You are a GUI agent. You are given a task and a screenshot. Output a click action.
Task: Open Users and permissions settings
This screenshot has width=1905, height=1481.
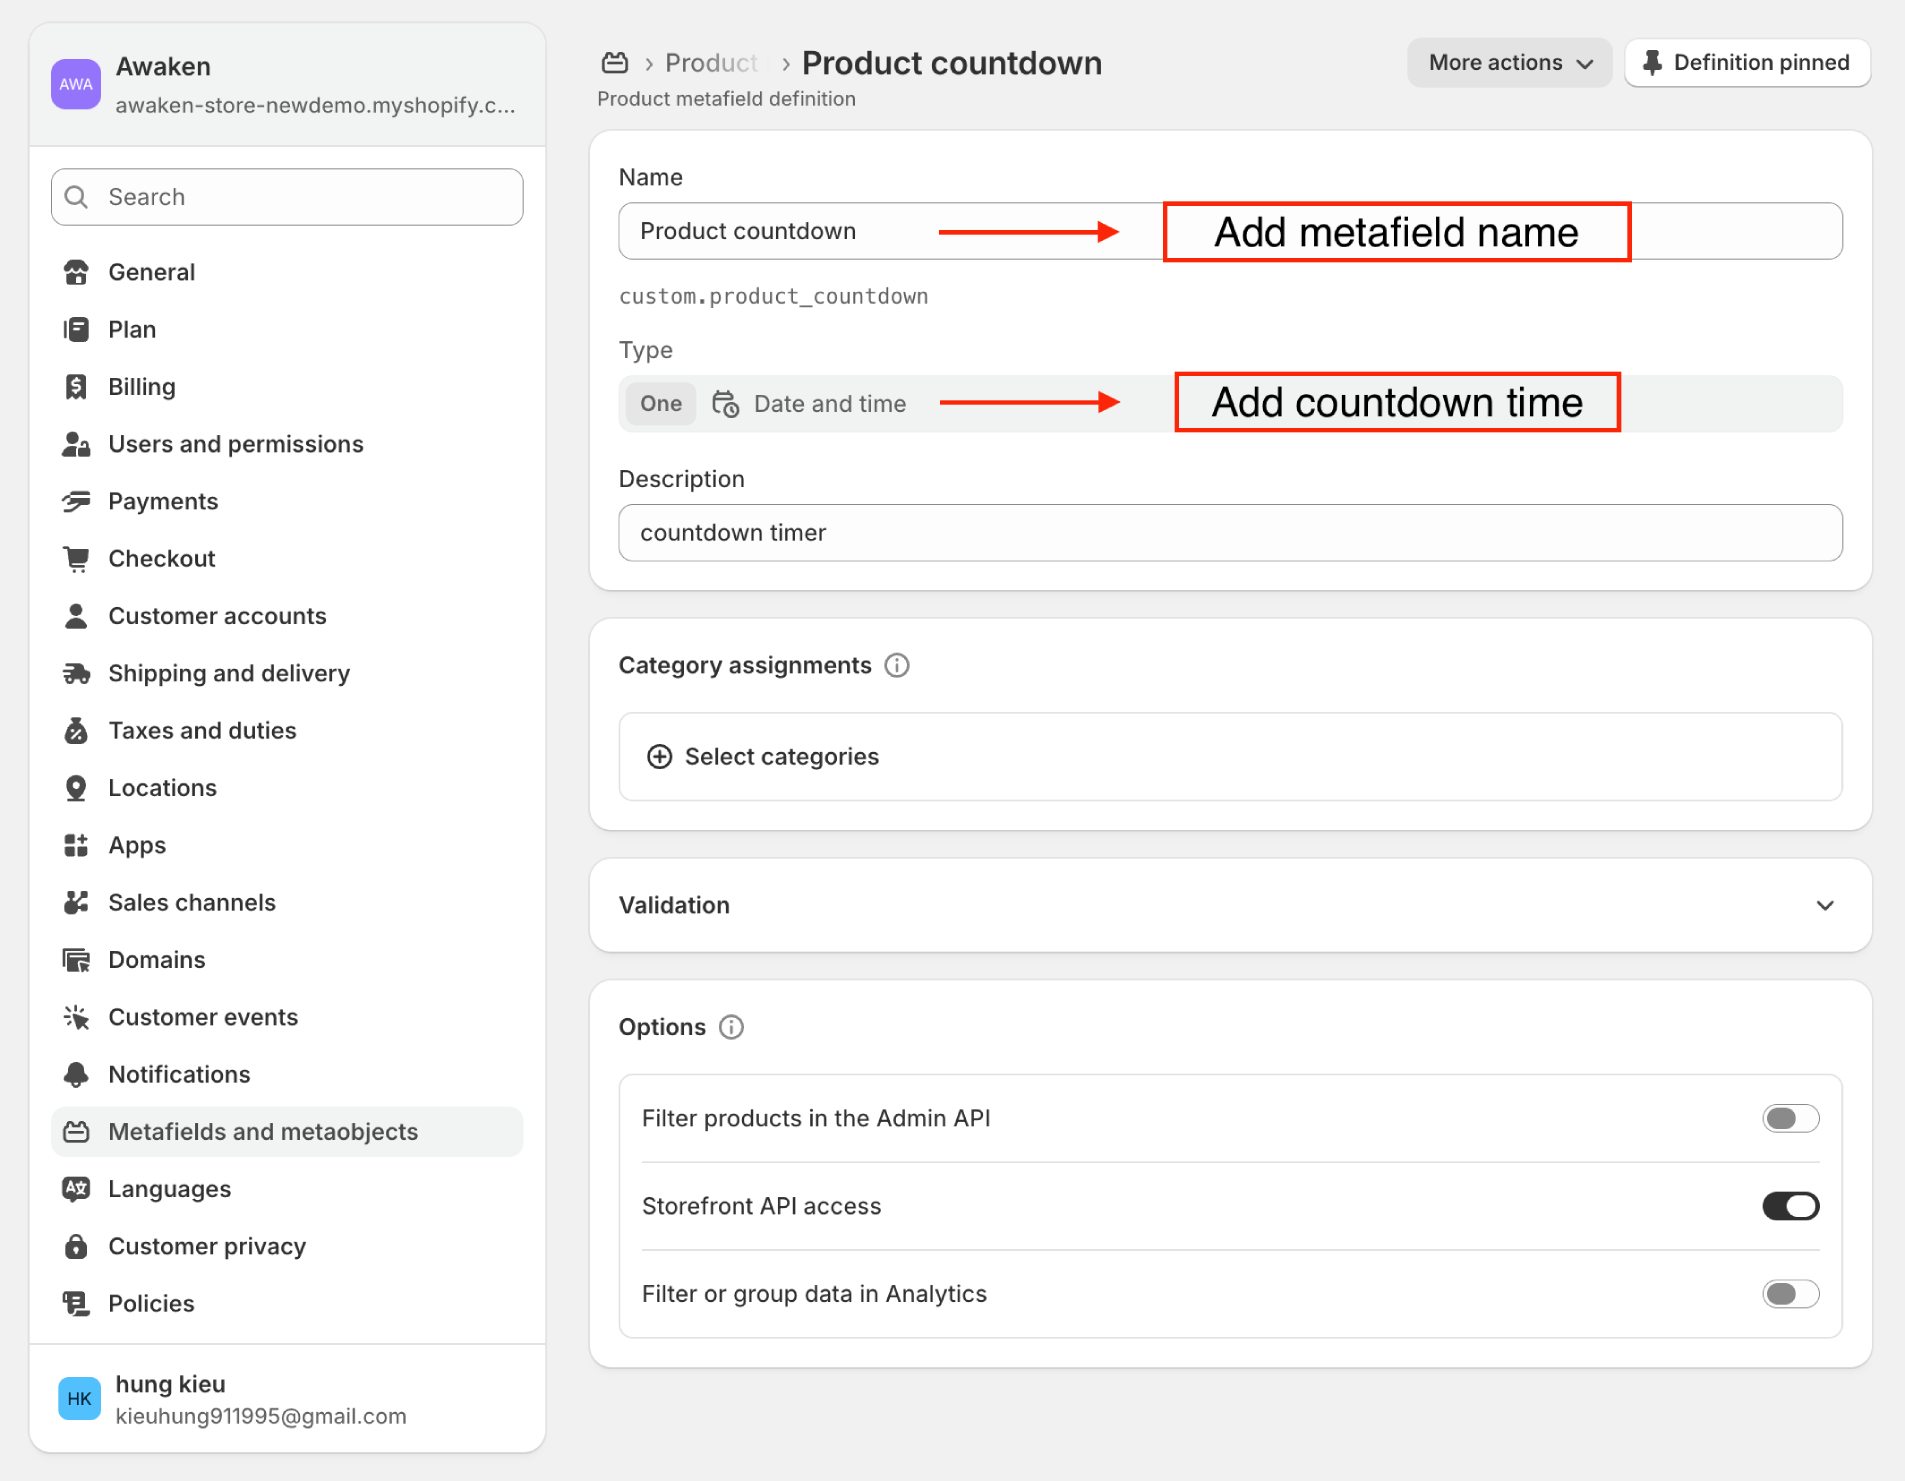tap(287, 444)
